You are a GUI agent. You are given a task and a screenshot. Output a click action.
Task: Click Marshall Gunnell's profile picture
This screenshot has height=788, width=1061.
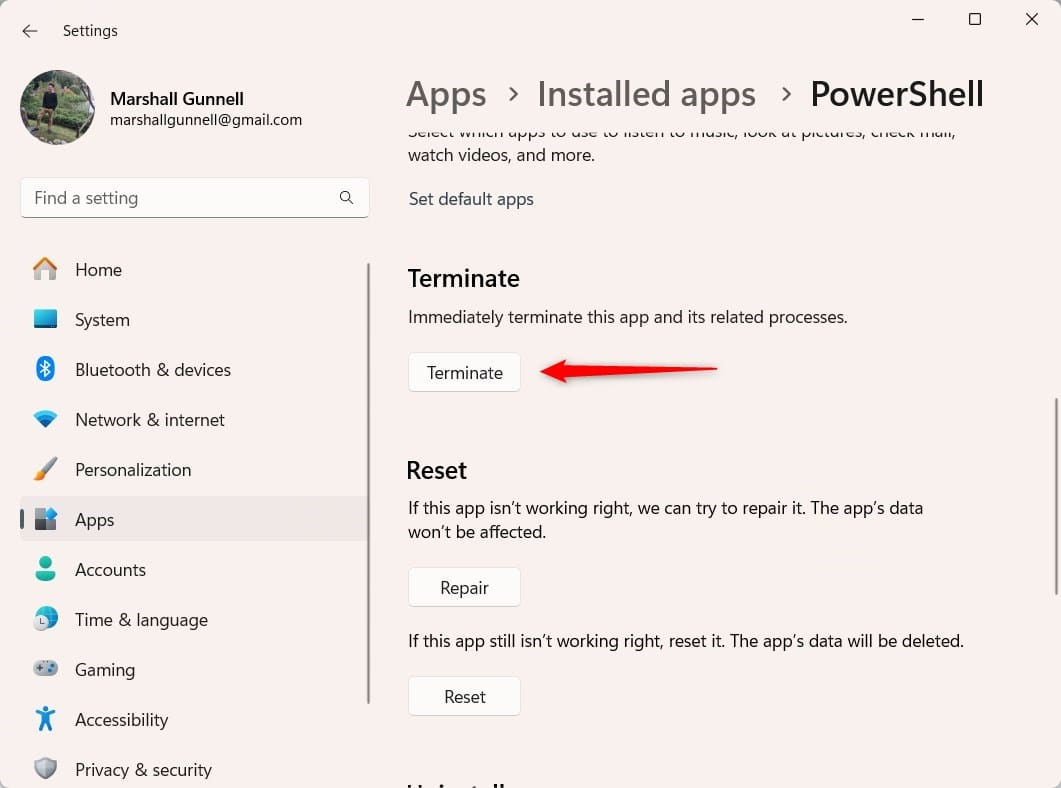pyautogui.click(x=58, y=108)
